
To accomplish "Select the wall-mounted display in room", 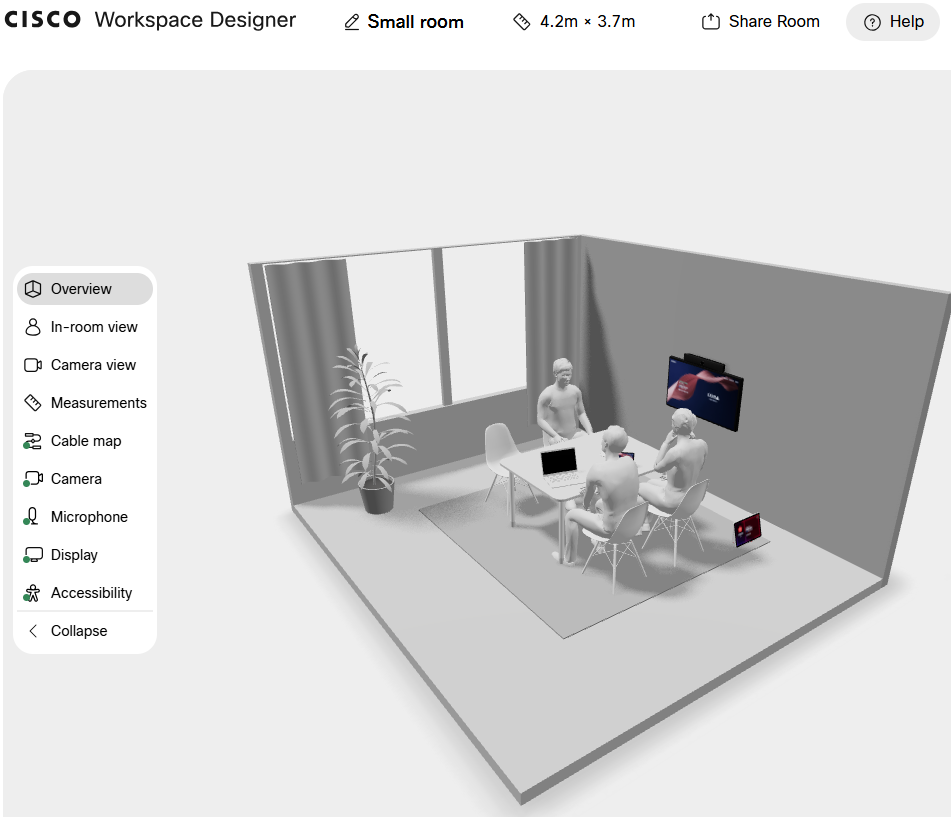I will click(705, 393).
